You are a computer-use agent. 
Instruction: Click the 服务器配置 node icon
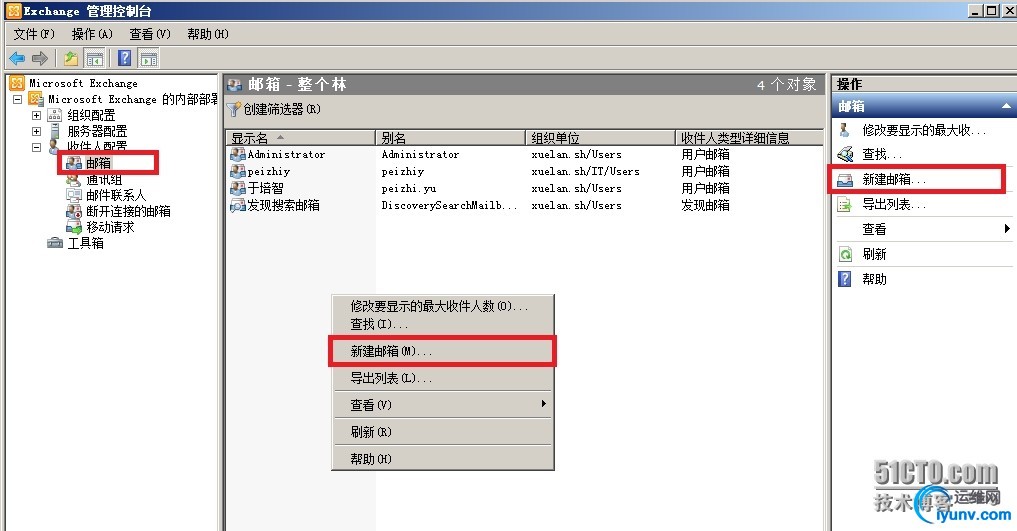coord(54,131)
